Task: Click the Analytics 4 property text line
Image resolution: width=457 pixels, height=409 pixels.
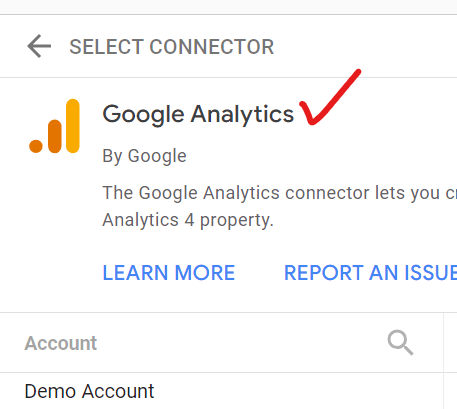Action: coord(188,220)
